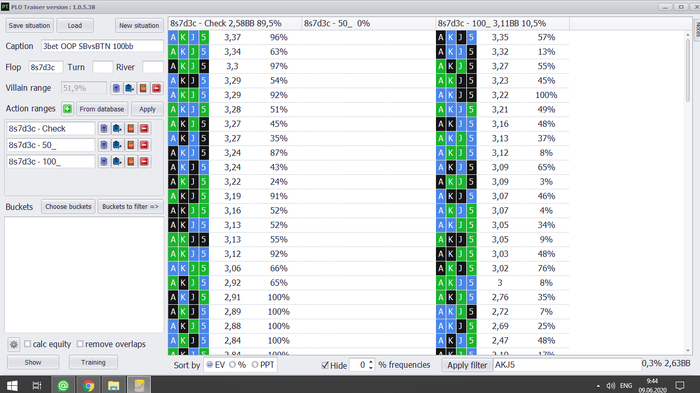Image resolution: width=700 pixels, height=393 pixels.
Task: Click the purple document icon for 8s7d3c - Check
Action: tap(104, 129)
